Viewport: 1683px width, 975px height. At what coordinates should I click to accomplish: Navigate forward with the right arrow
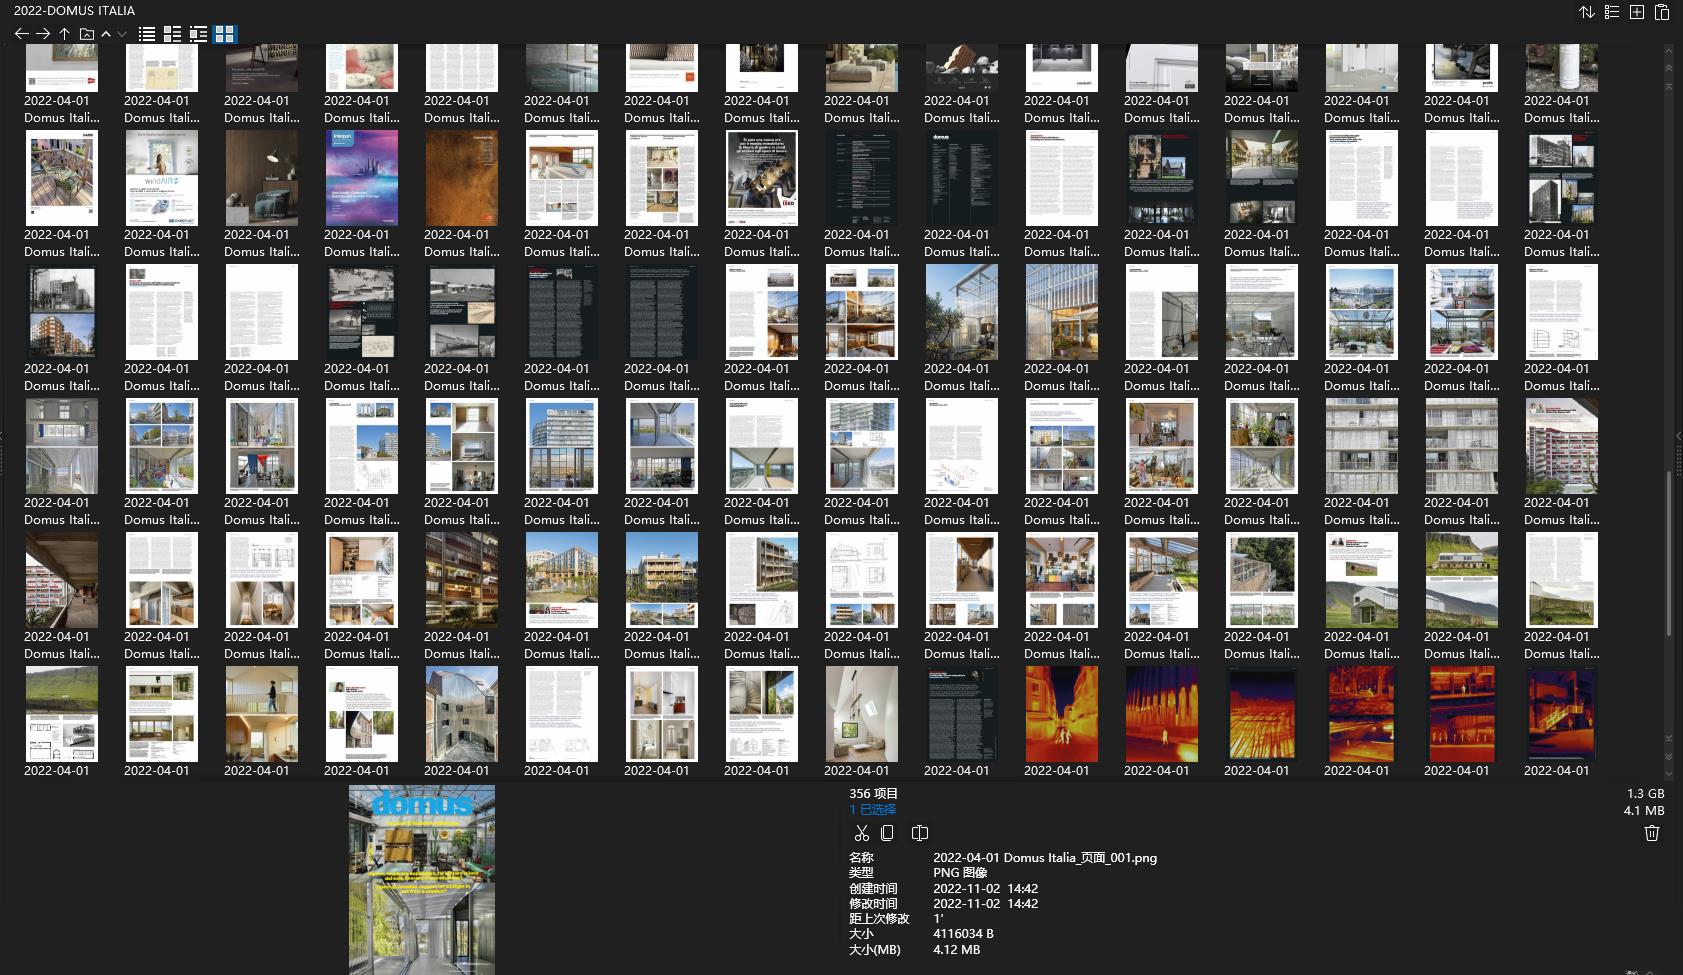coord(43,33)
